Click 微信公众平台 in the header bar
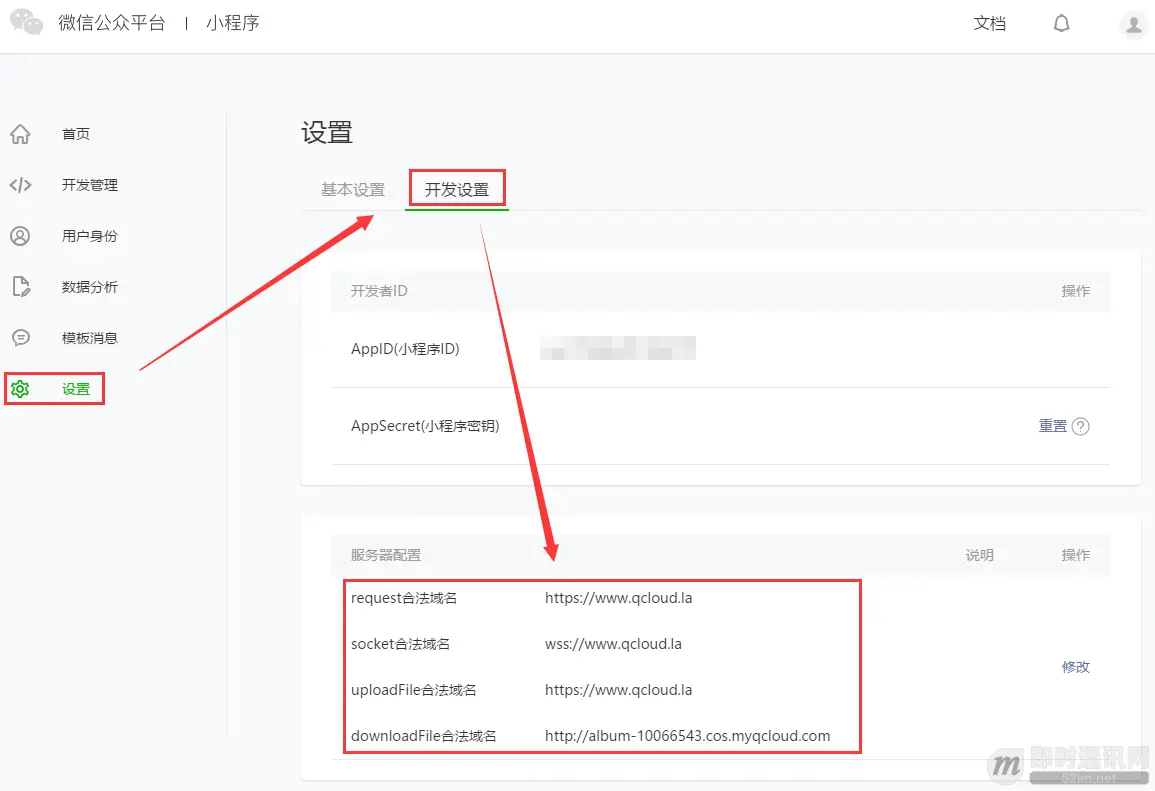The width and height of the screenshot is (1155, 791). pos(114,21)
